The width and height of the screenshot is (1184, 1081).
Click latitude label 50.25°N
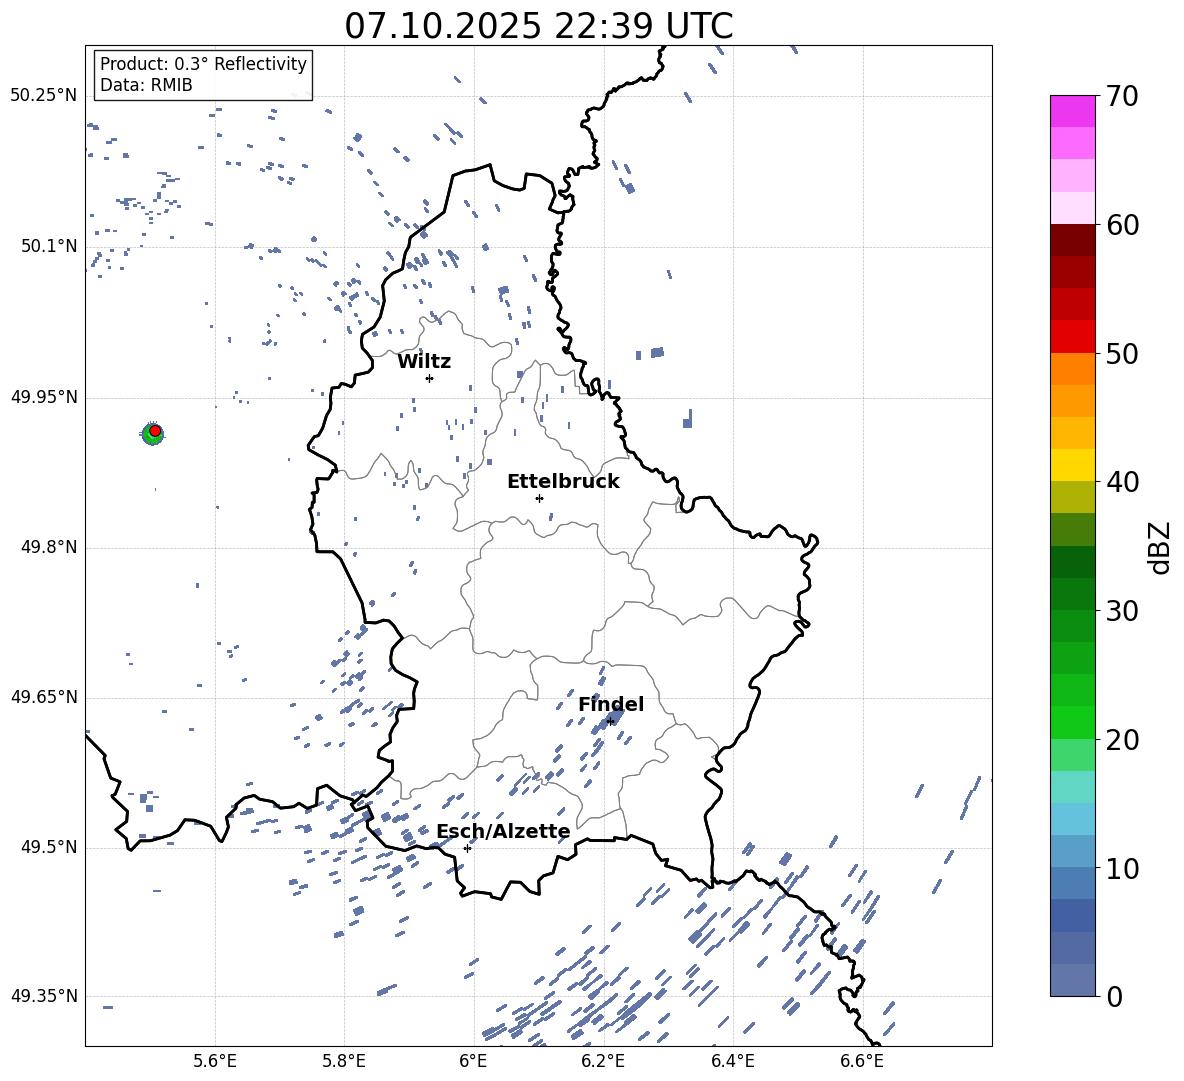[44, 96]
